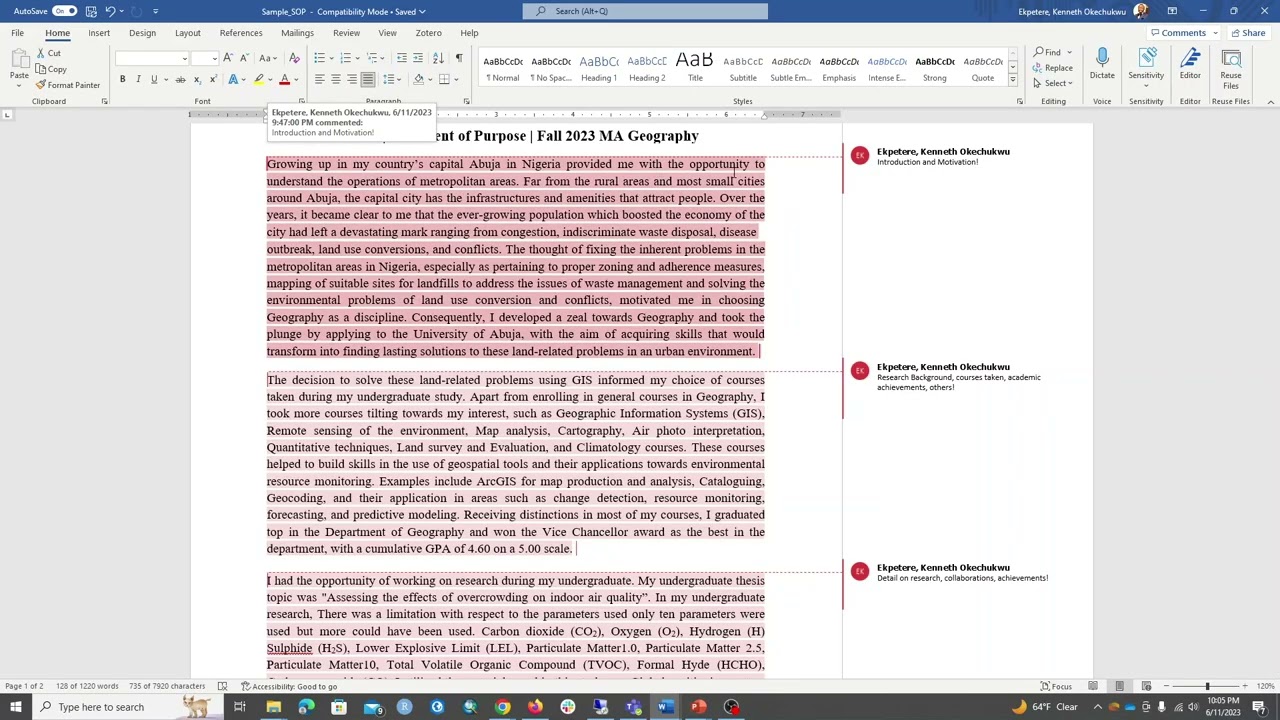Open PowerPoint from the taskbar
This screenshot has height=720, width=1280.
[699, 707]
